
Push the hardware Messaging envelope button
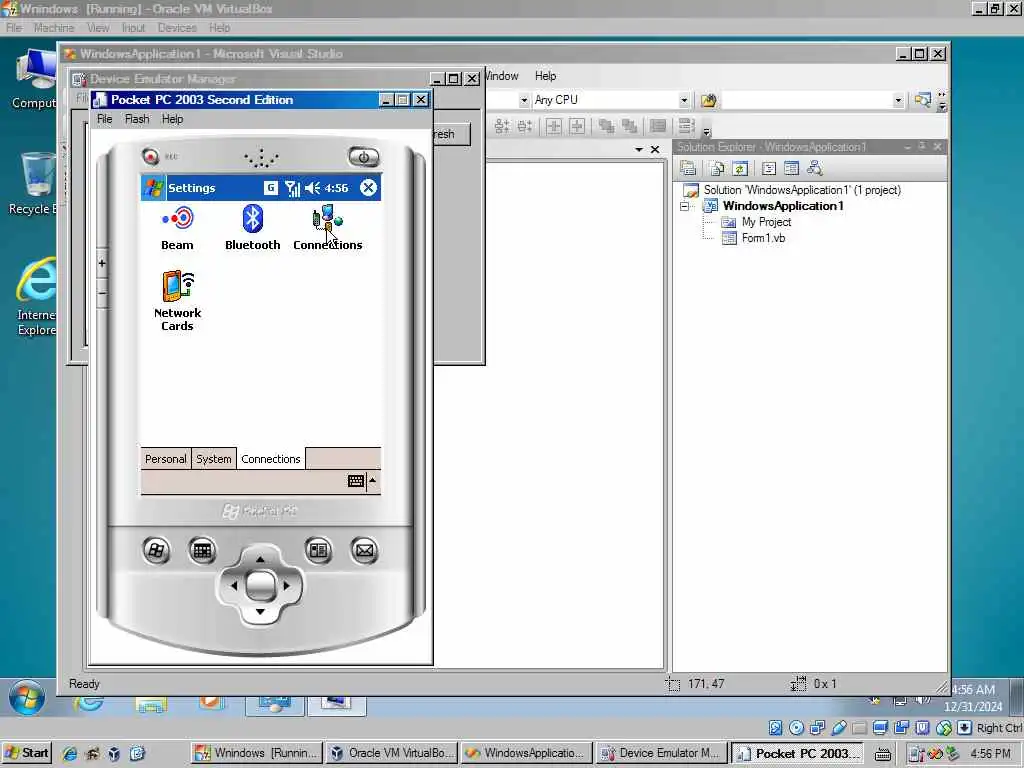click(x=364, y=551)
